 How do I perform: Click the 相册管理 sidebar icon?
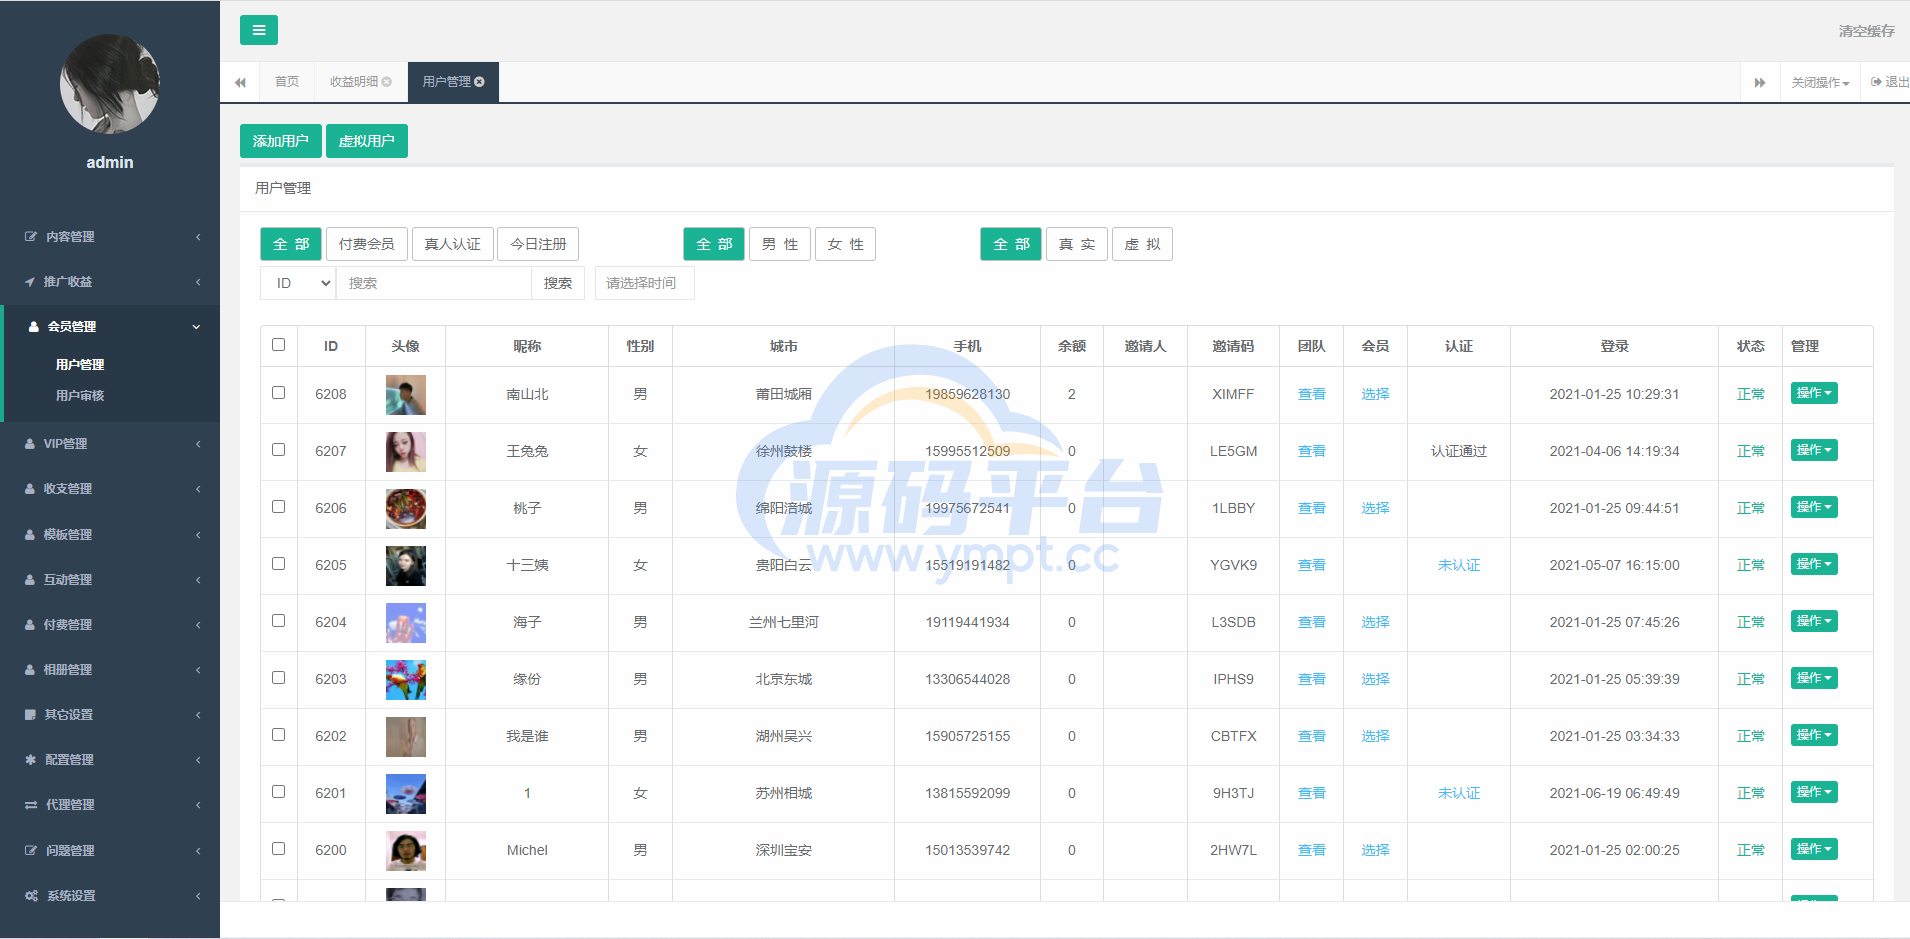[30, 670]
